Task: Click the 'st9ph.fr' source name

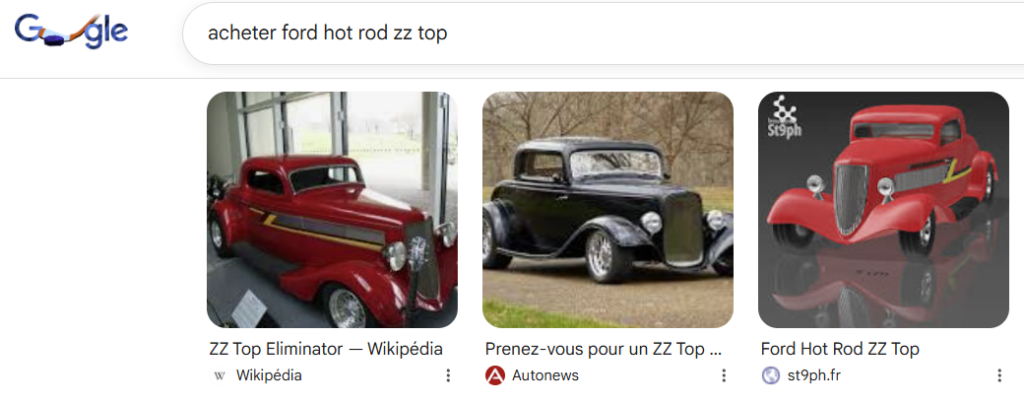Action: 814,376
